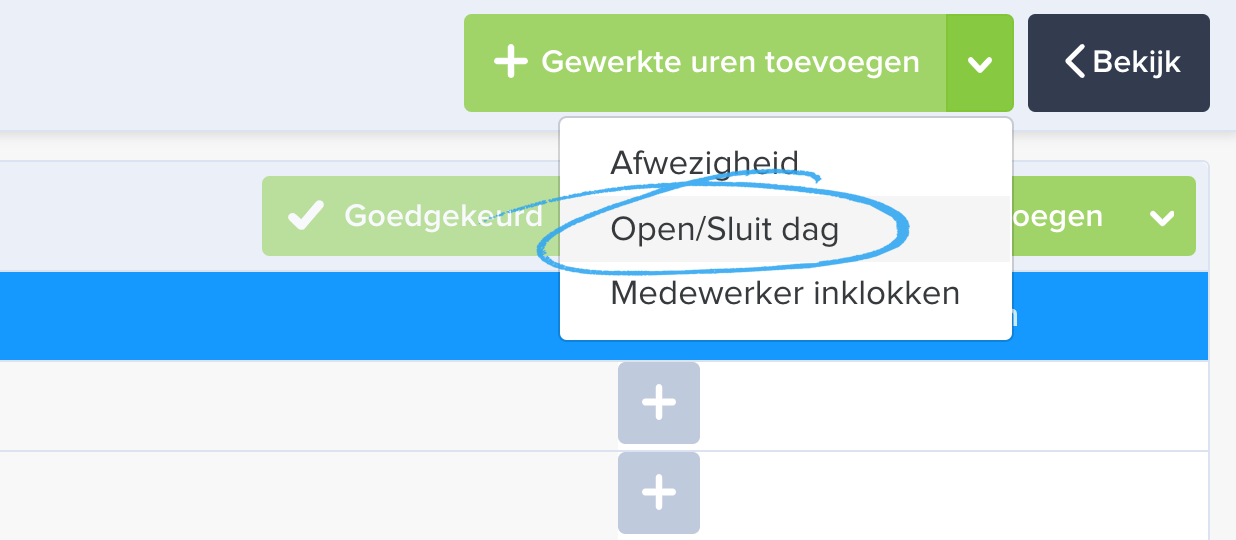Click the left chevron icon on Bekijk
This screenshot has height=540, width=1236.
pos(1075,63)
